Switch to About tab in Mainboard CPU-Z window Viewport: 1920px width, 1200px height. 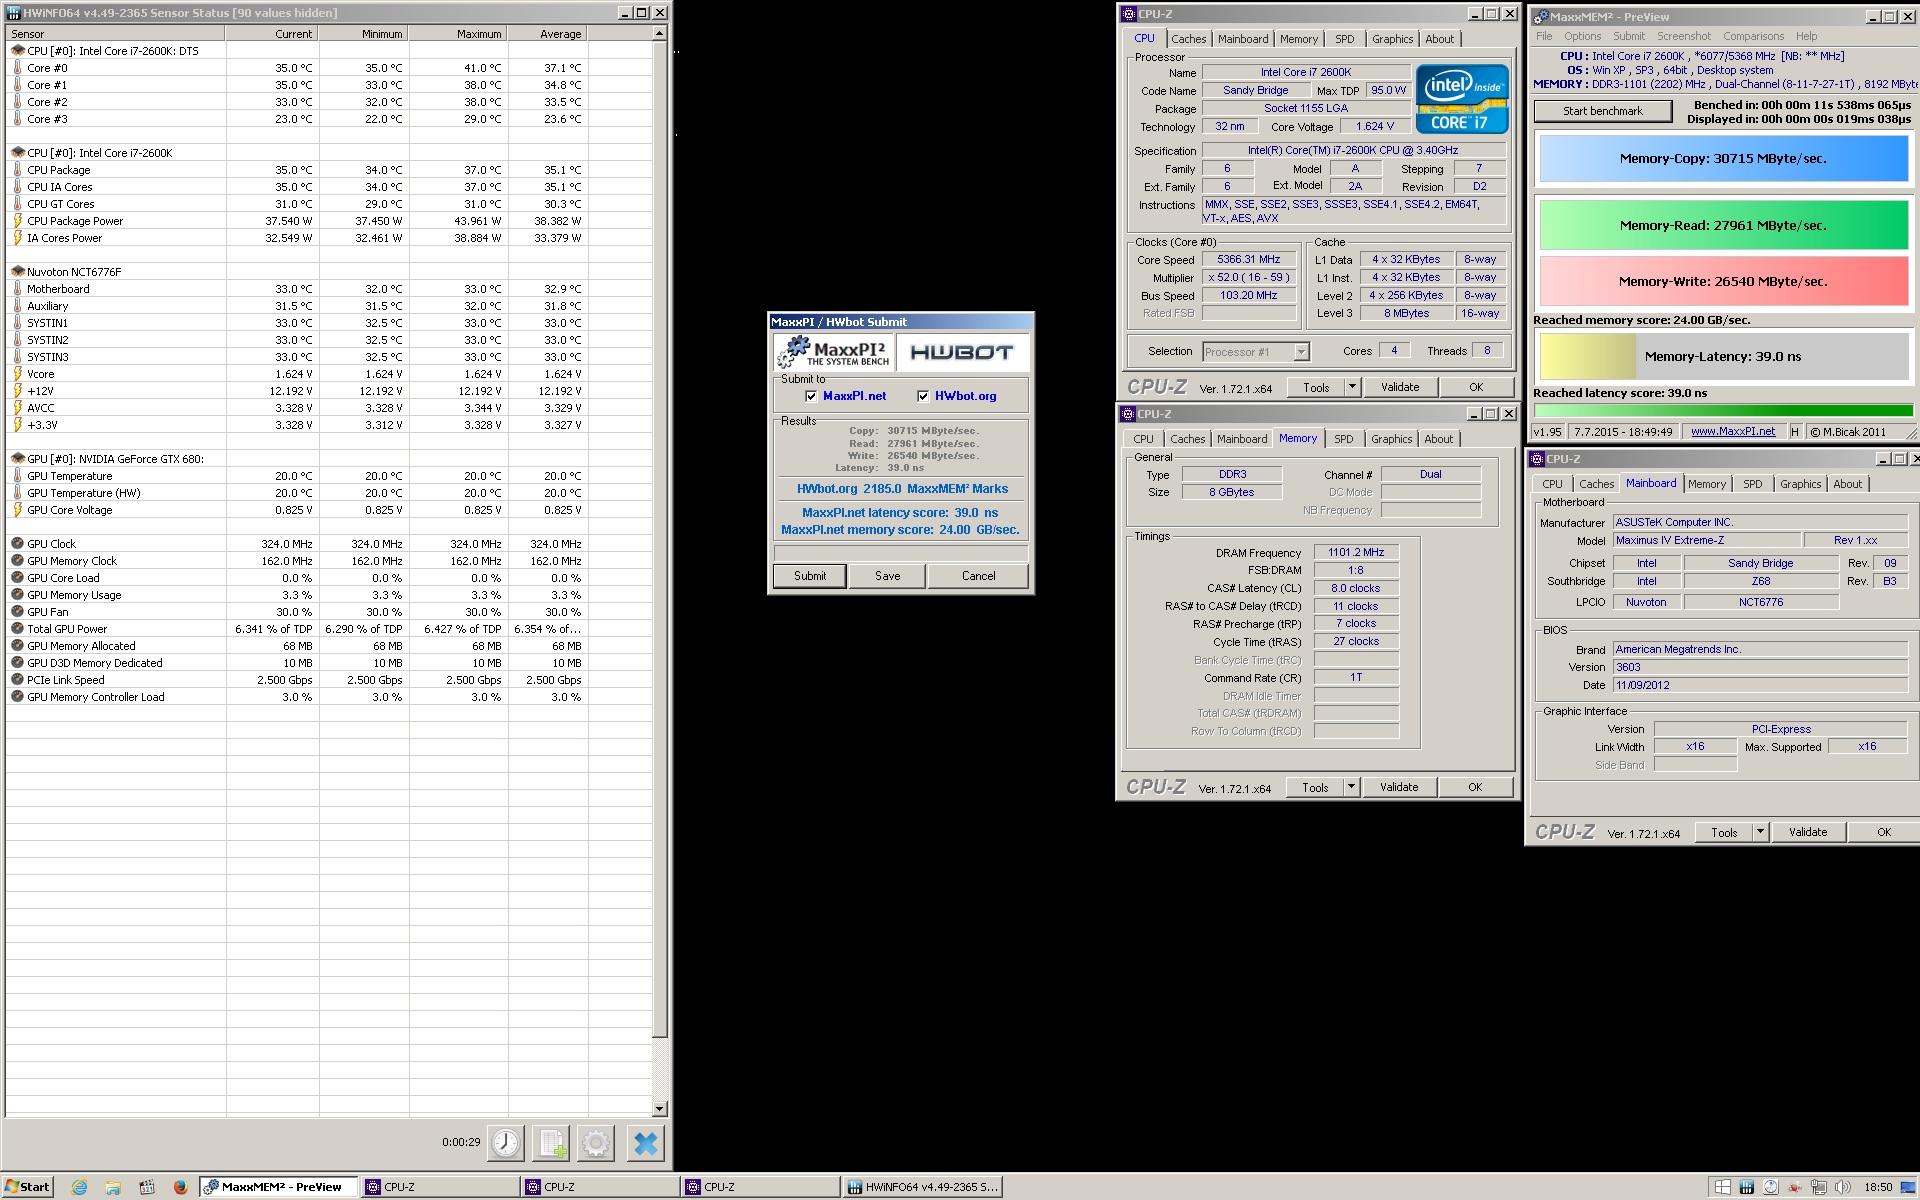[x=1847, y=484]
